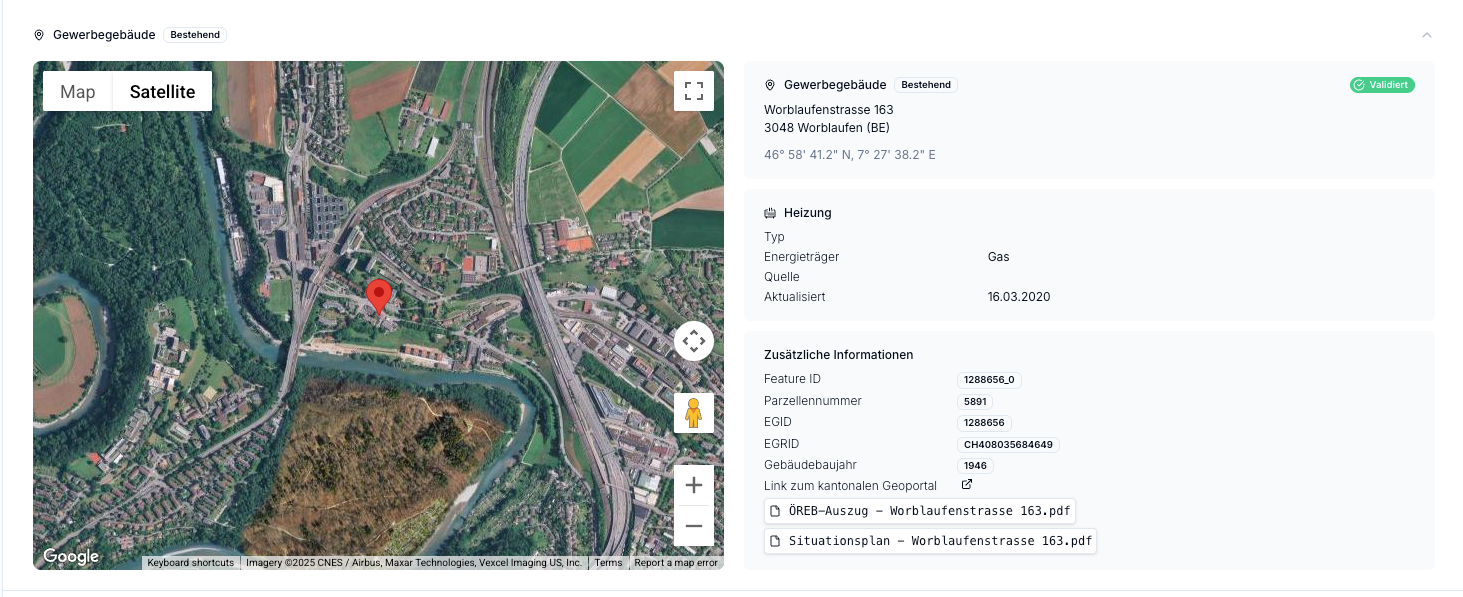Open ÖREB-Auszug Worblaufenstrasse 163 PDF

(919, 511)
